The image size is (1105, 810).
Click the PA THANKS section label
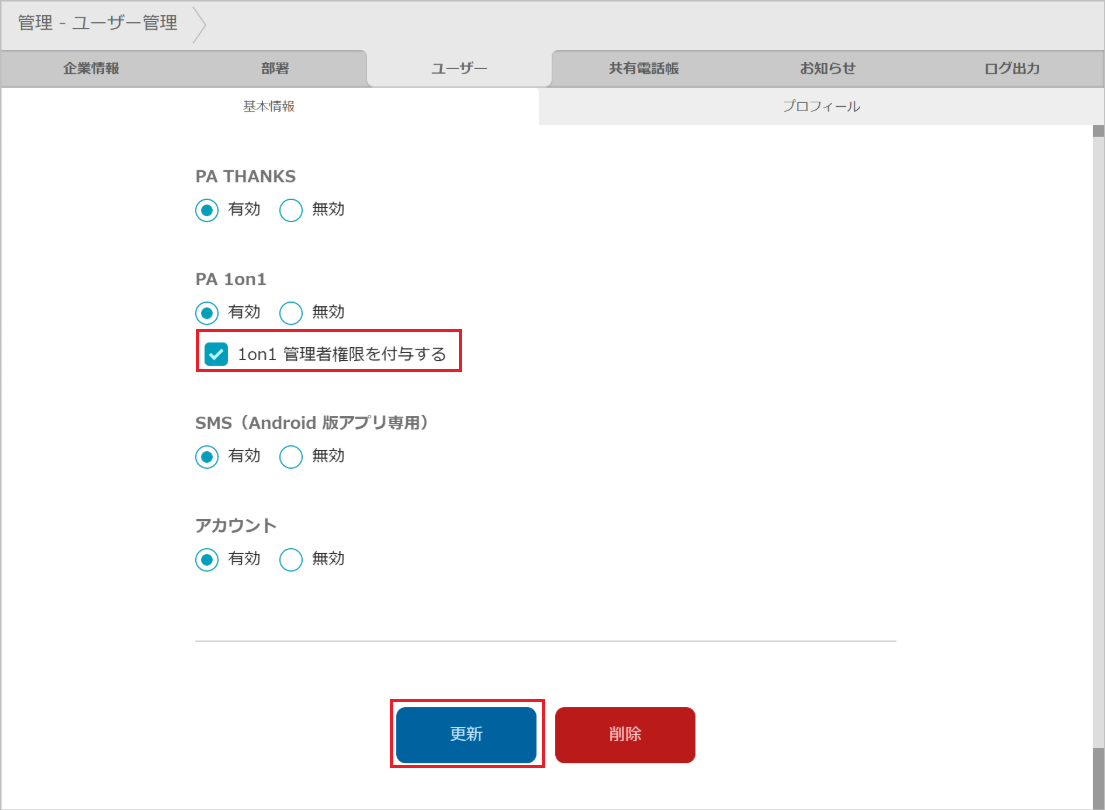click(245, 176)
